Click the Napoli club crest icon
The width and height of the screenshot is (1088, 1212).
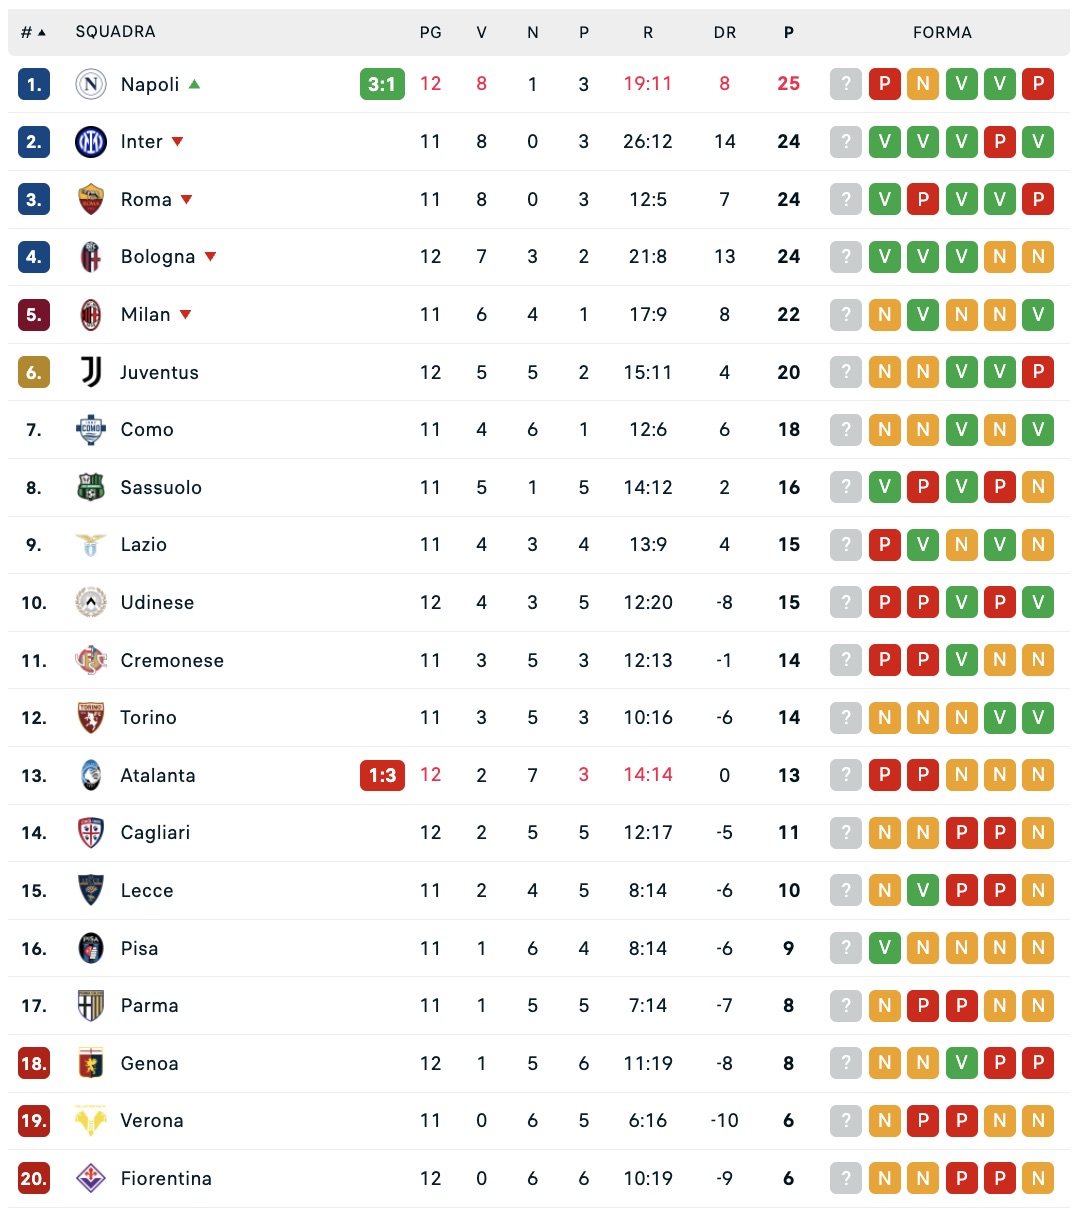[91, 84]
